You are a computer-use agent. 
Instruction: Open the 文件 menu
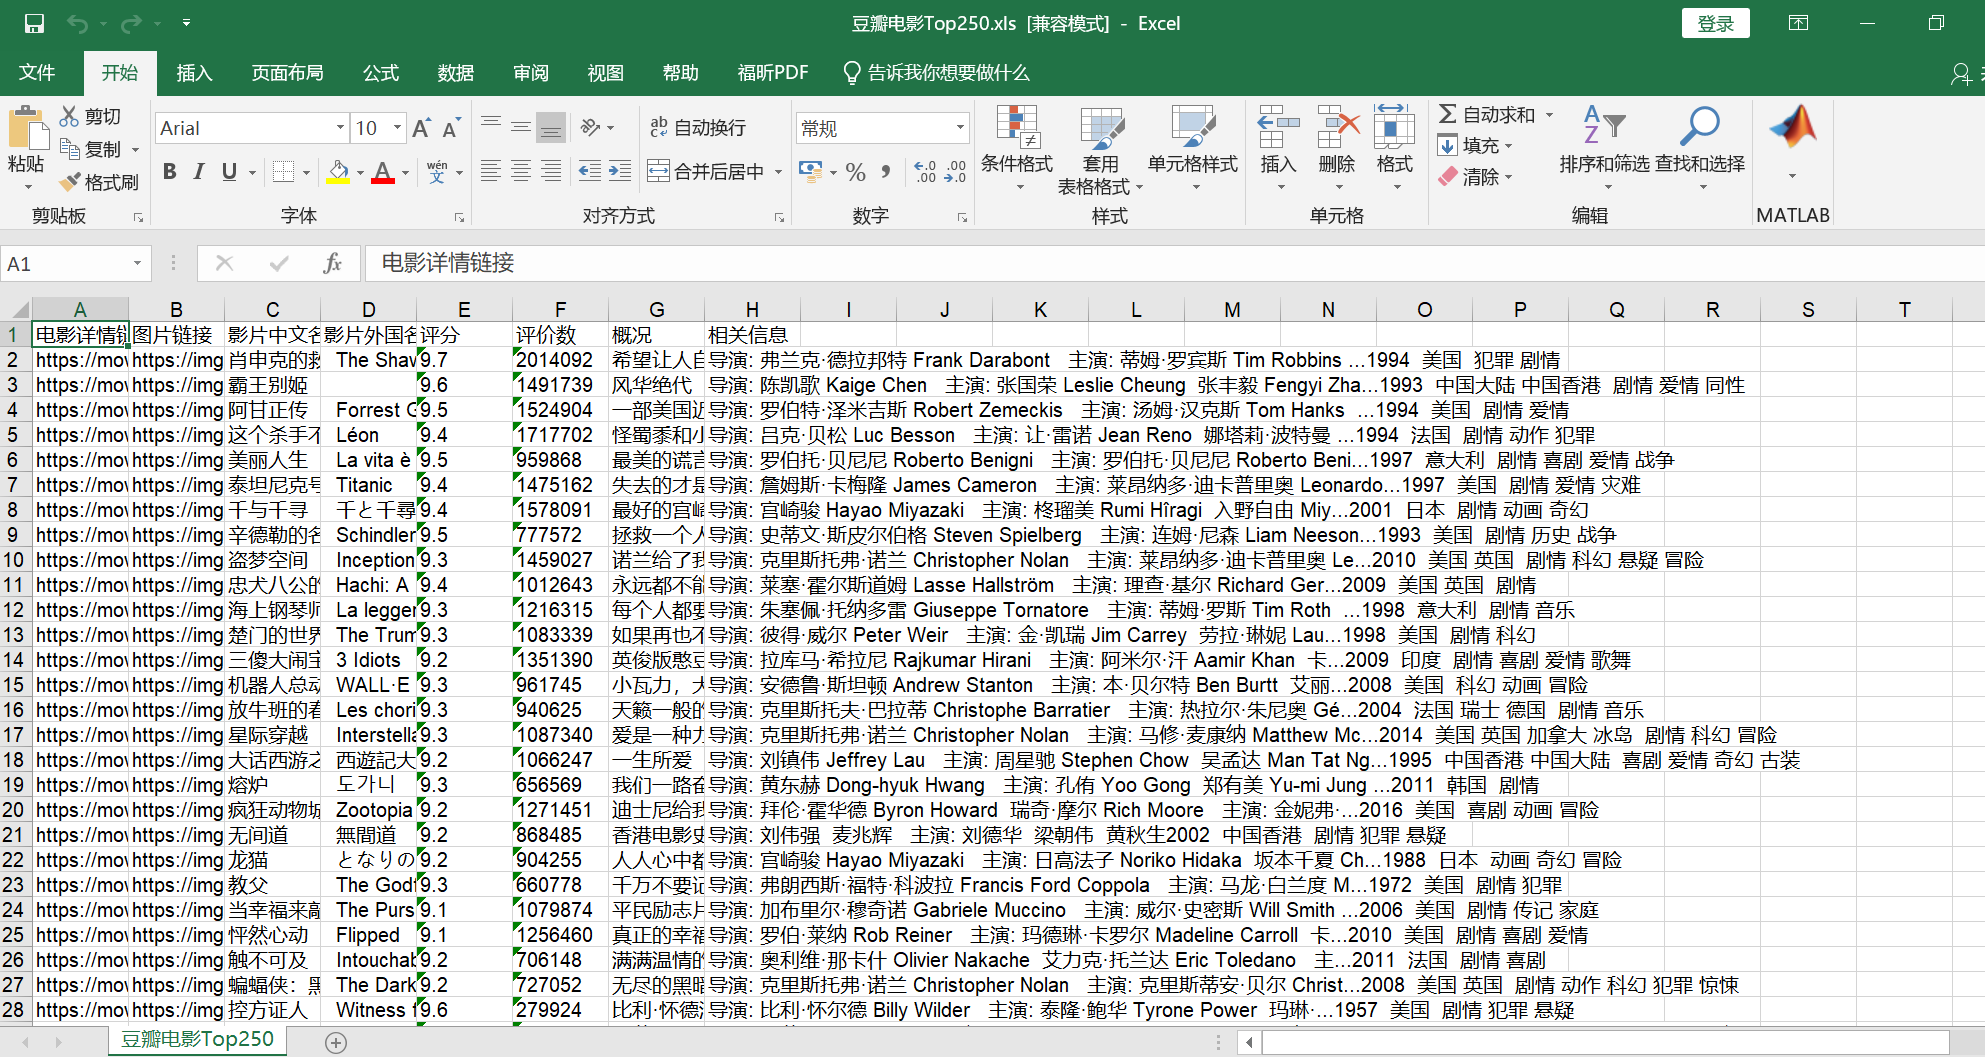point(37,72)
